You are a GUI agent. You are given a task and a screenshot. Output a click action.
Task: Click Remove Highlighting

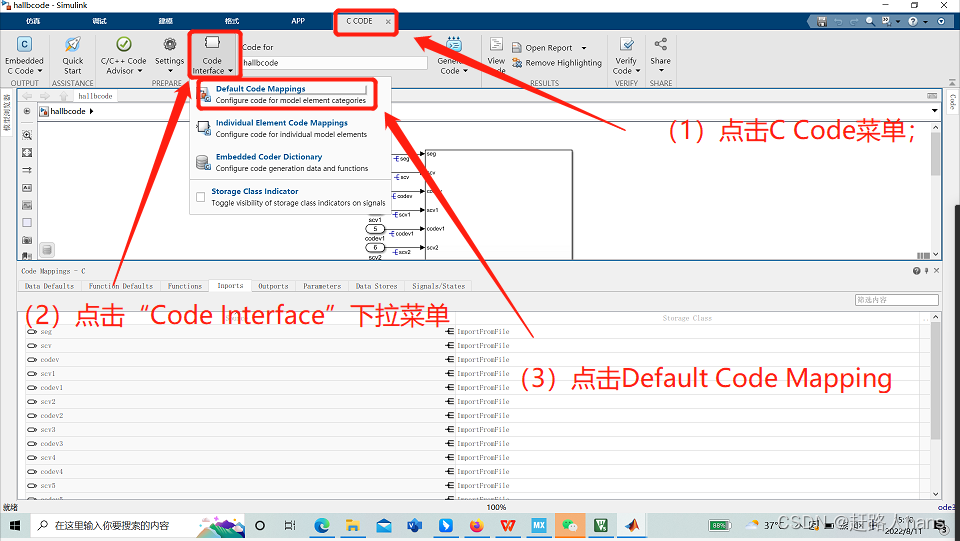click(x=557, y=62)
